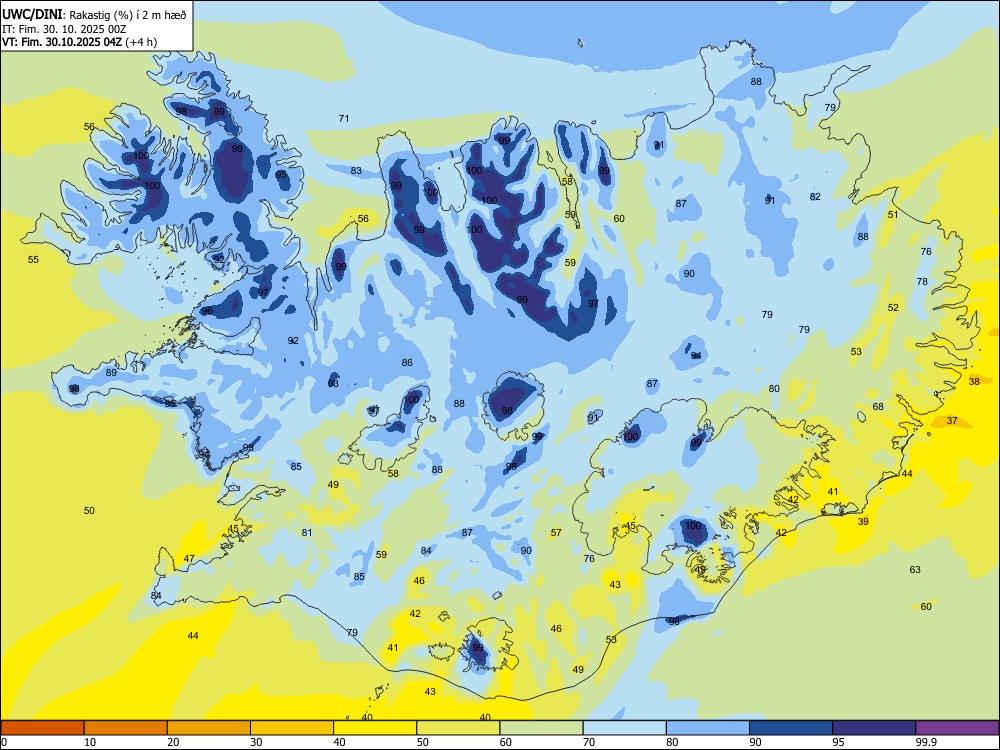Choose the dark blue 90–95 legend segment

pos(791,728)
